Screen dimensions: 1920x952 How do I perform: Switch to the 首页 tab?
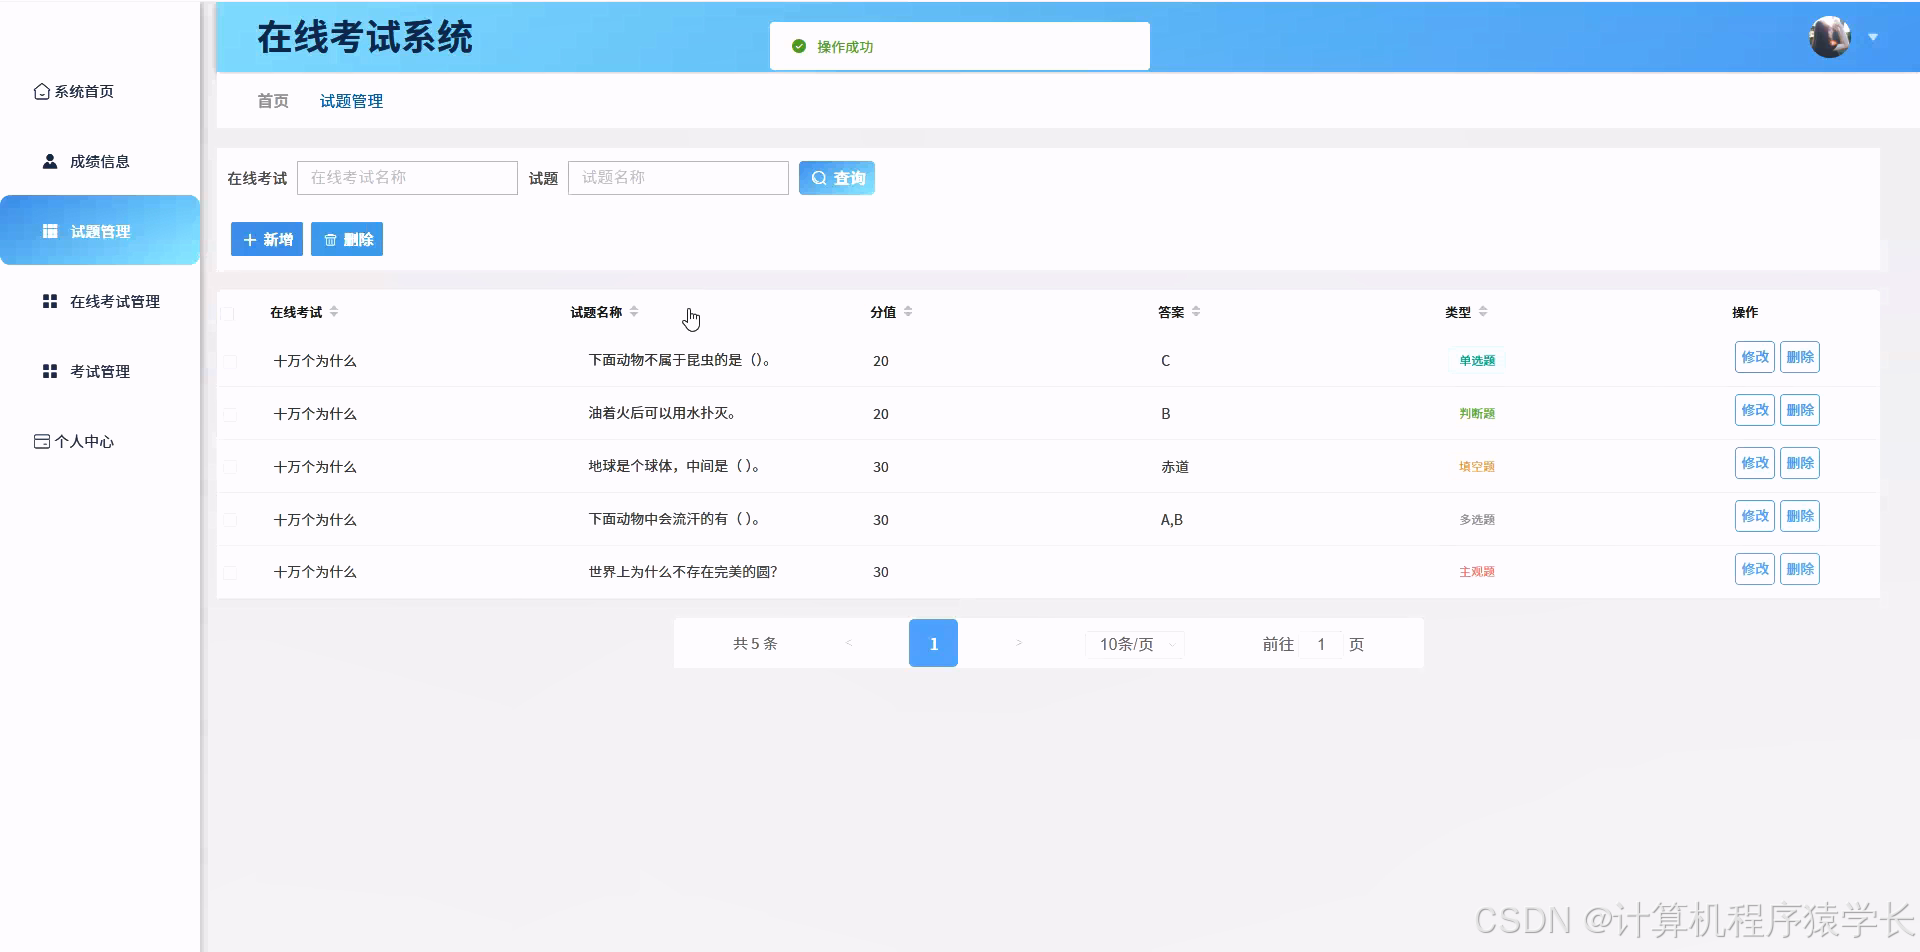tap(271, 100)
